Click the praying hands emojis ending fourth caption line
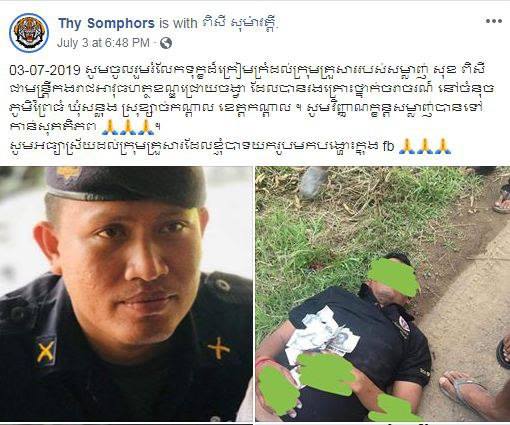 tap(128, 127)
